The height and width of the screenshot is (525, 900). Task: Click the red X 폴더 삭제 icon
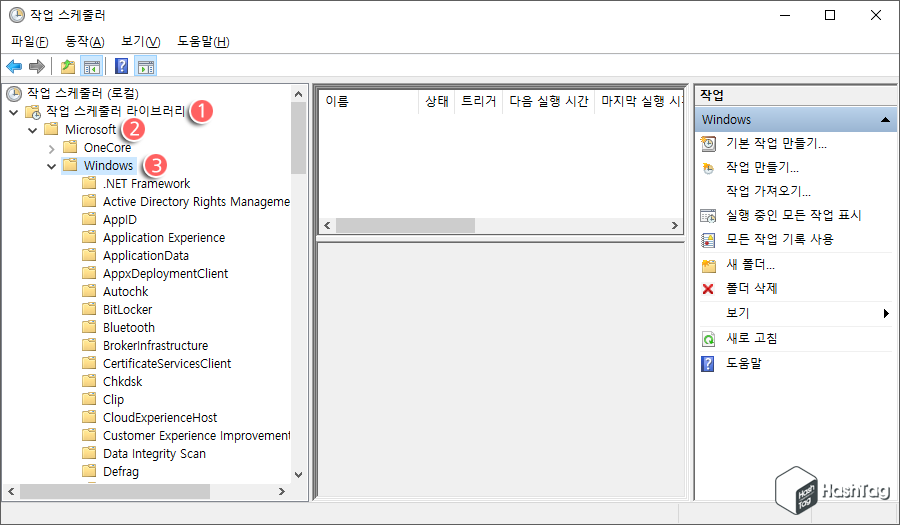coord(708,289)
